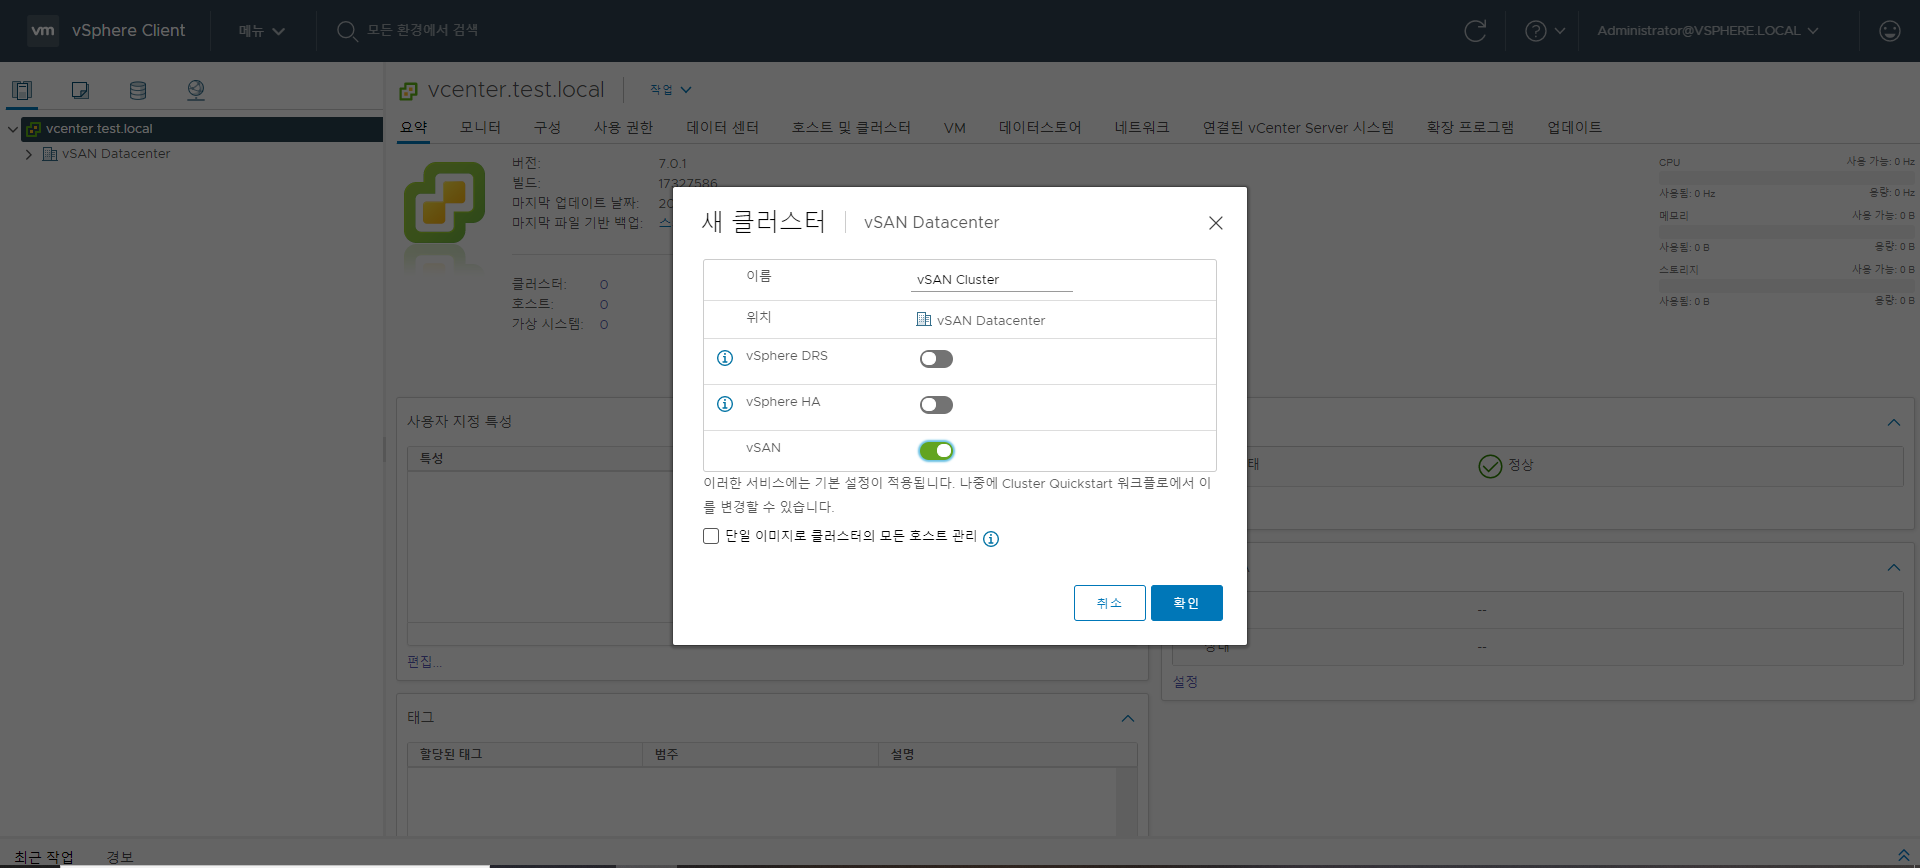Click the 범주 column header

coord(760,754)
